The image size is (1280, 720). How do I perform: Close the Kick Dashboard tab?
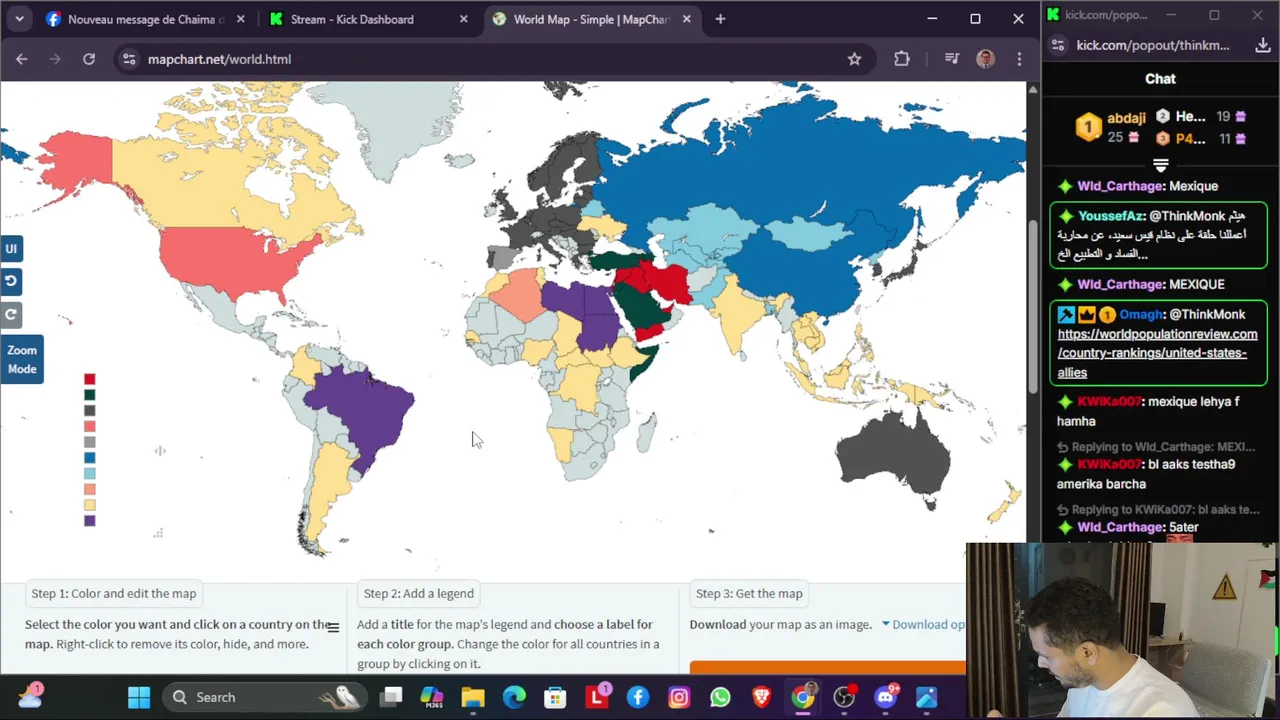(x=463, y=19)
